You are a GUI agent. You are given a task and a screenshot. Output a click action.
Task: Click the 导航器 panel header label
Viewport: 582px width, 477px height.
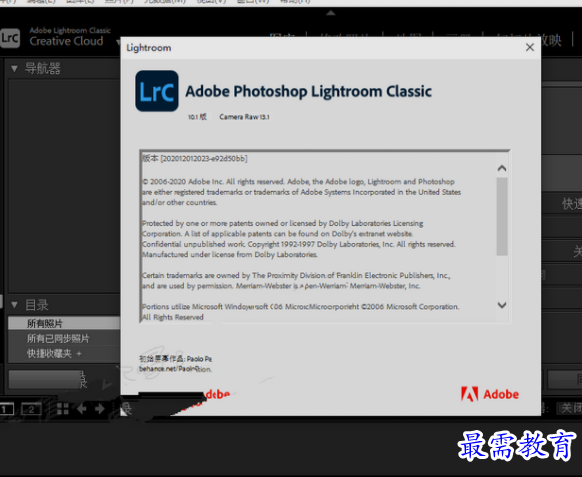click(x=43, y=68)
